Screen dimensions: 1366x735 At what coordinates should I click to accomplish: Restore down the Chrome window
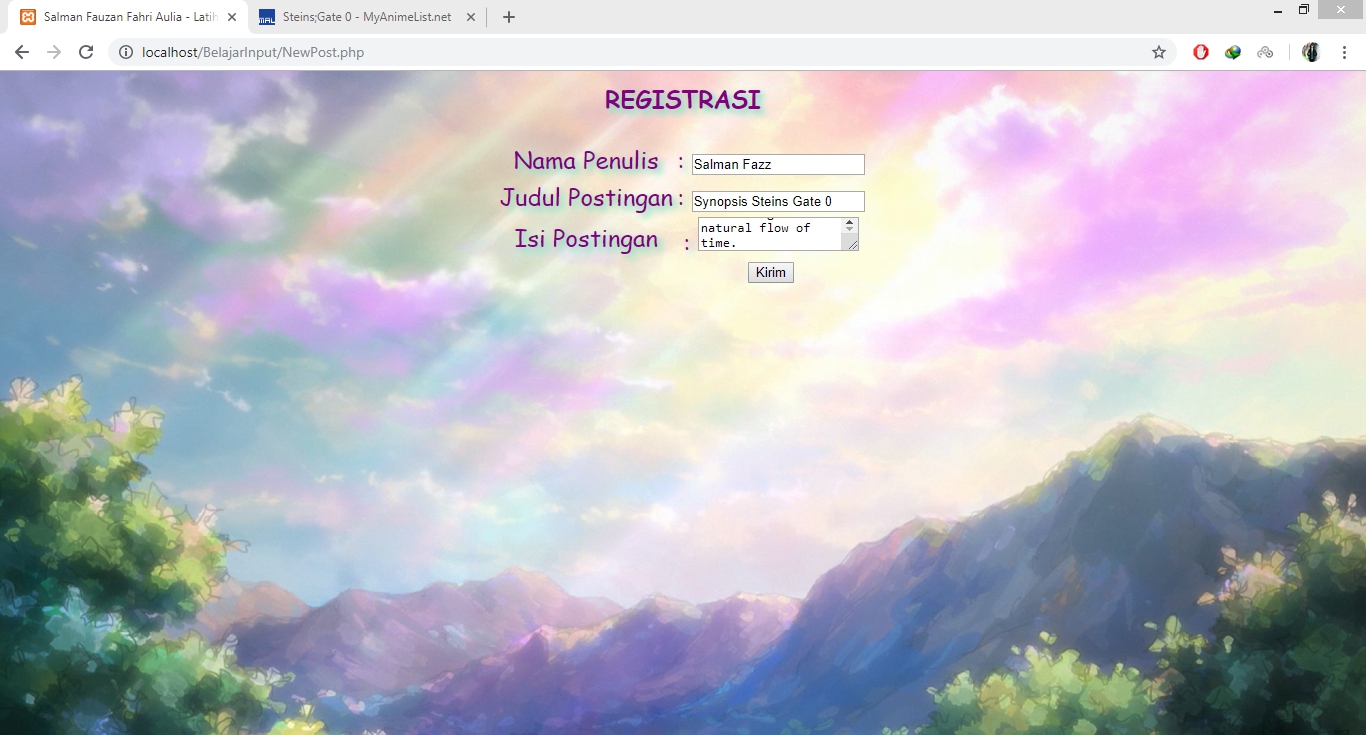tap(1304, 10)
